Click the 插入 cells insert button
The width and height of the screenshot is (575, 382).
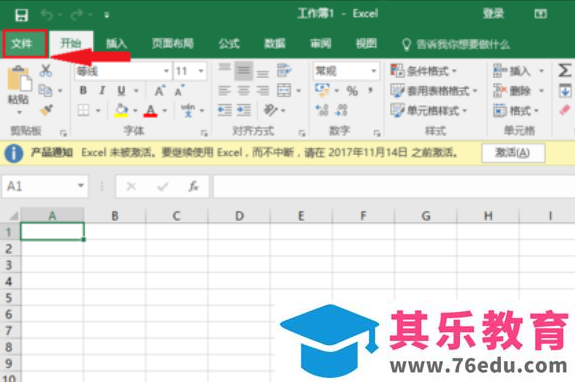tap(512, 71)
